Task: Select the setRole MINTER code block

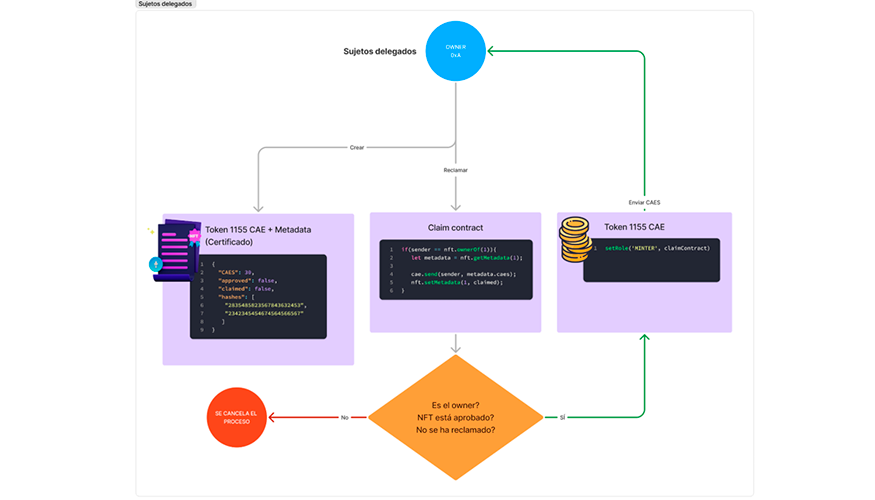Action: point(651,260)
